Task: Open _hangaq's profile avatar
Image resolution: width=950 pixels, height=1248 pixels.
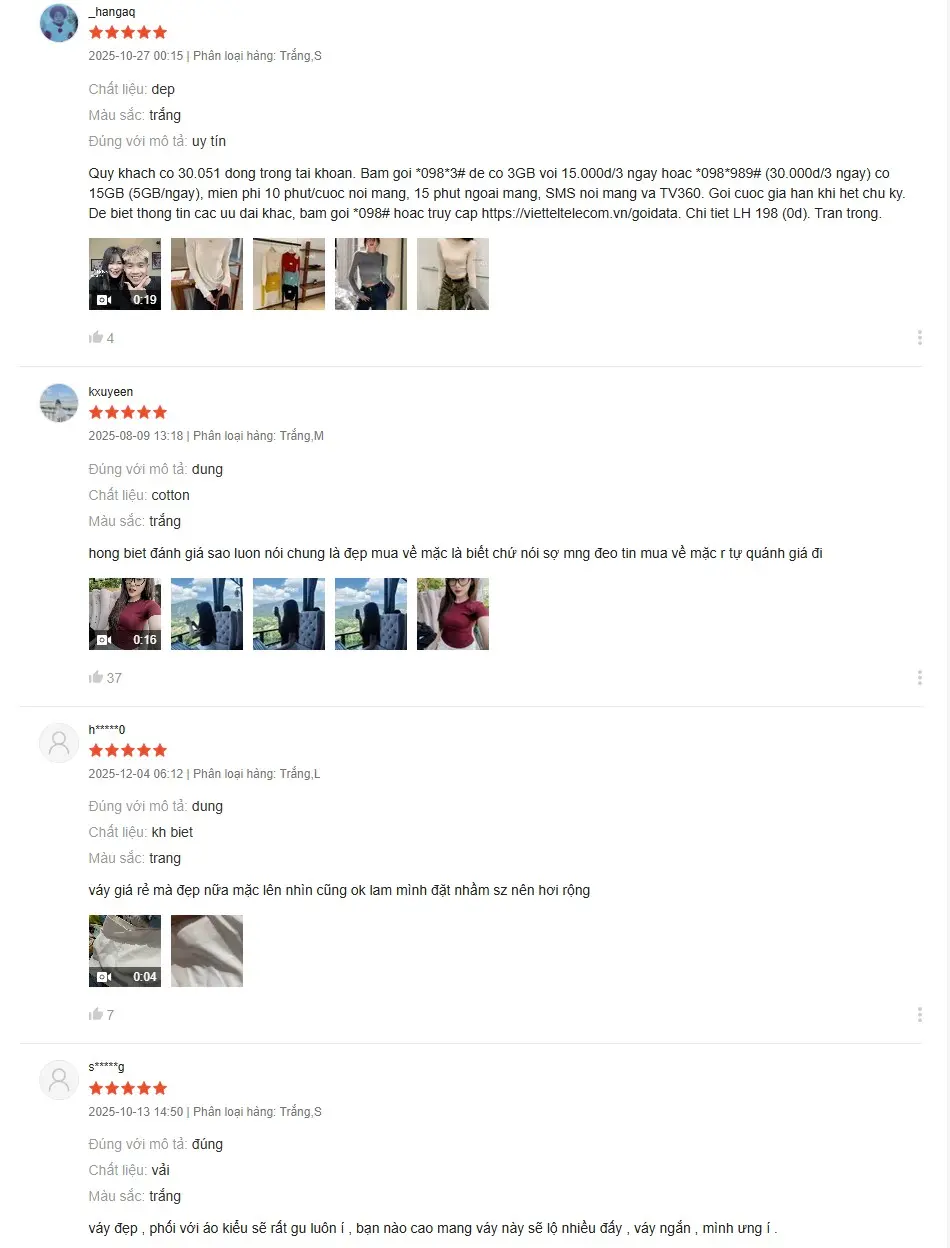Action: point(59,23)
